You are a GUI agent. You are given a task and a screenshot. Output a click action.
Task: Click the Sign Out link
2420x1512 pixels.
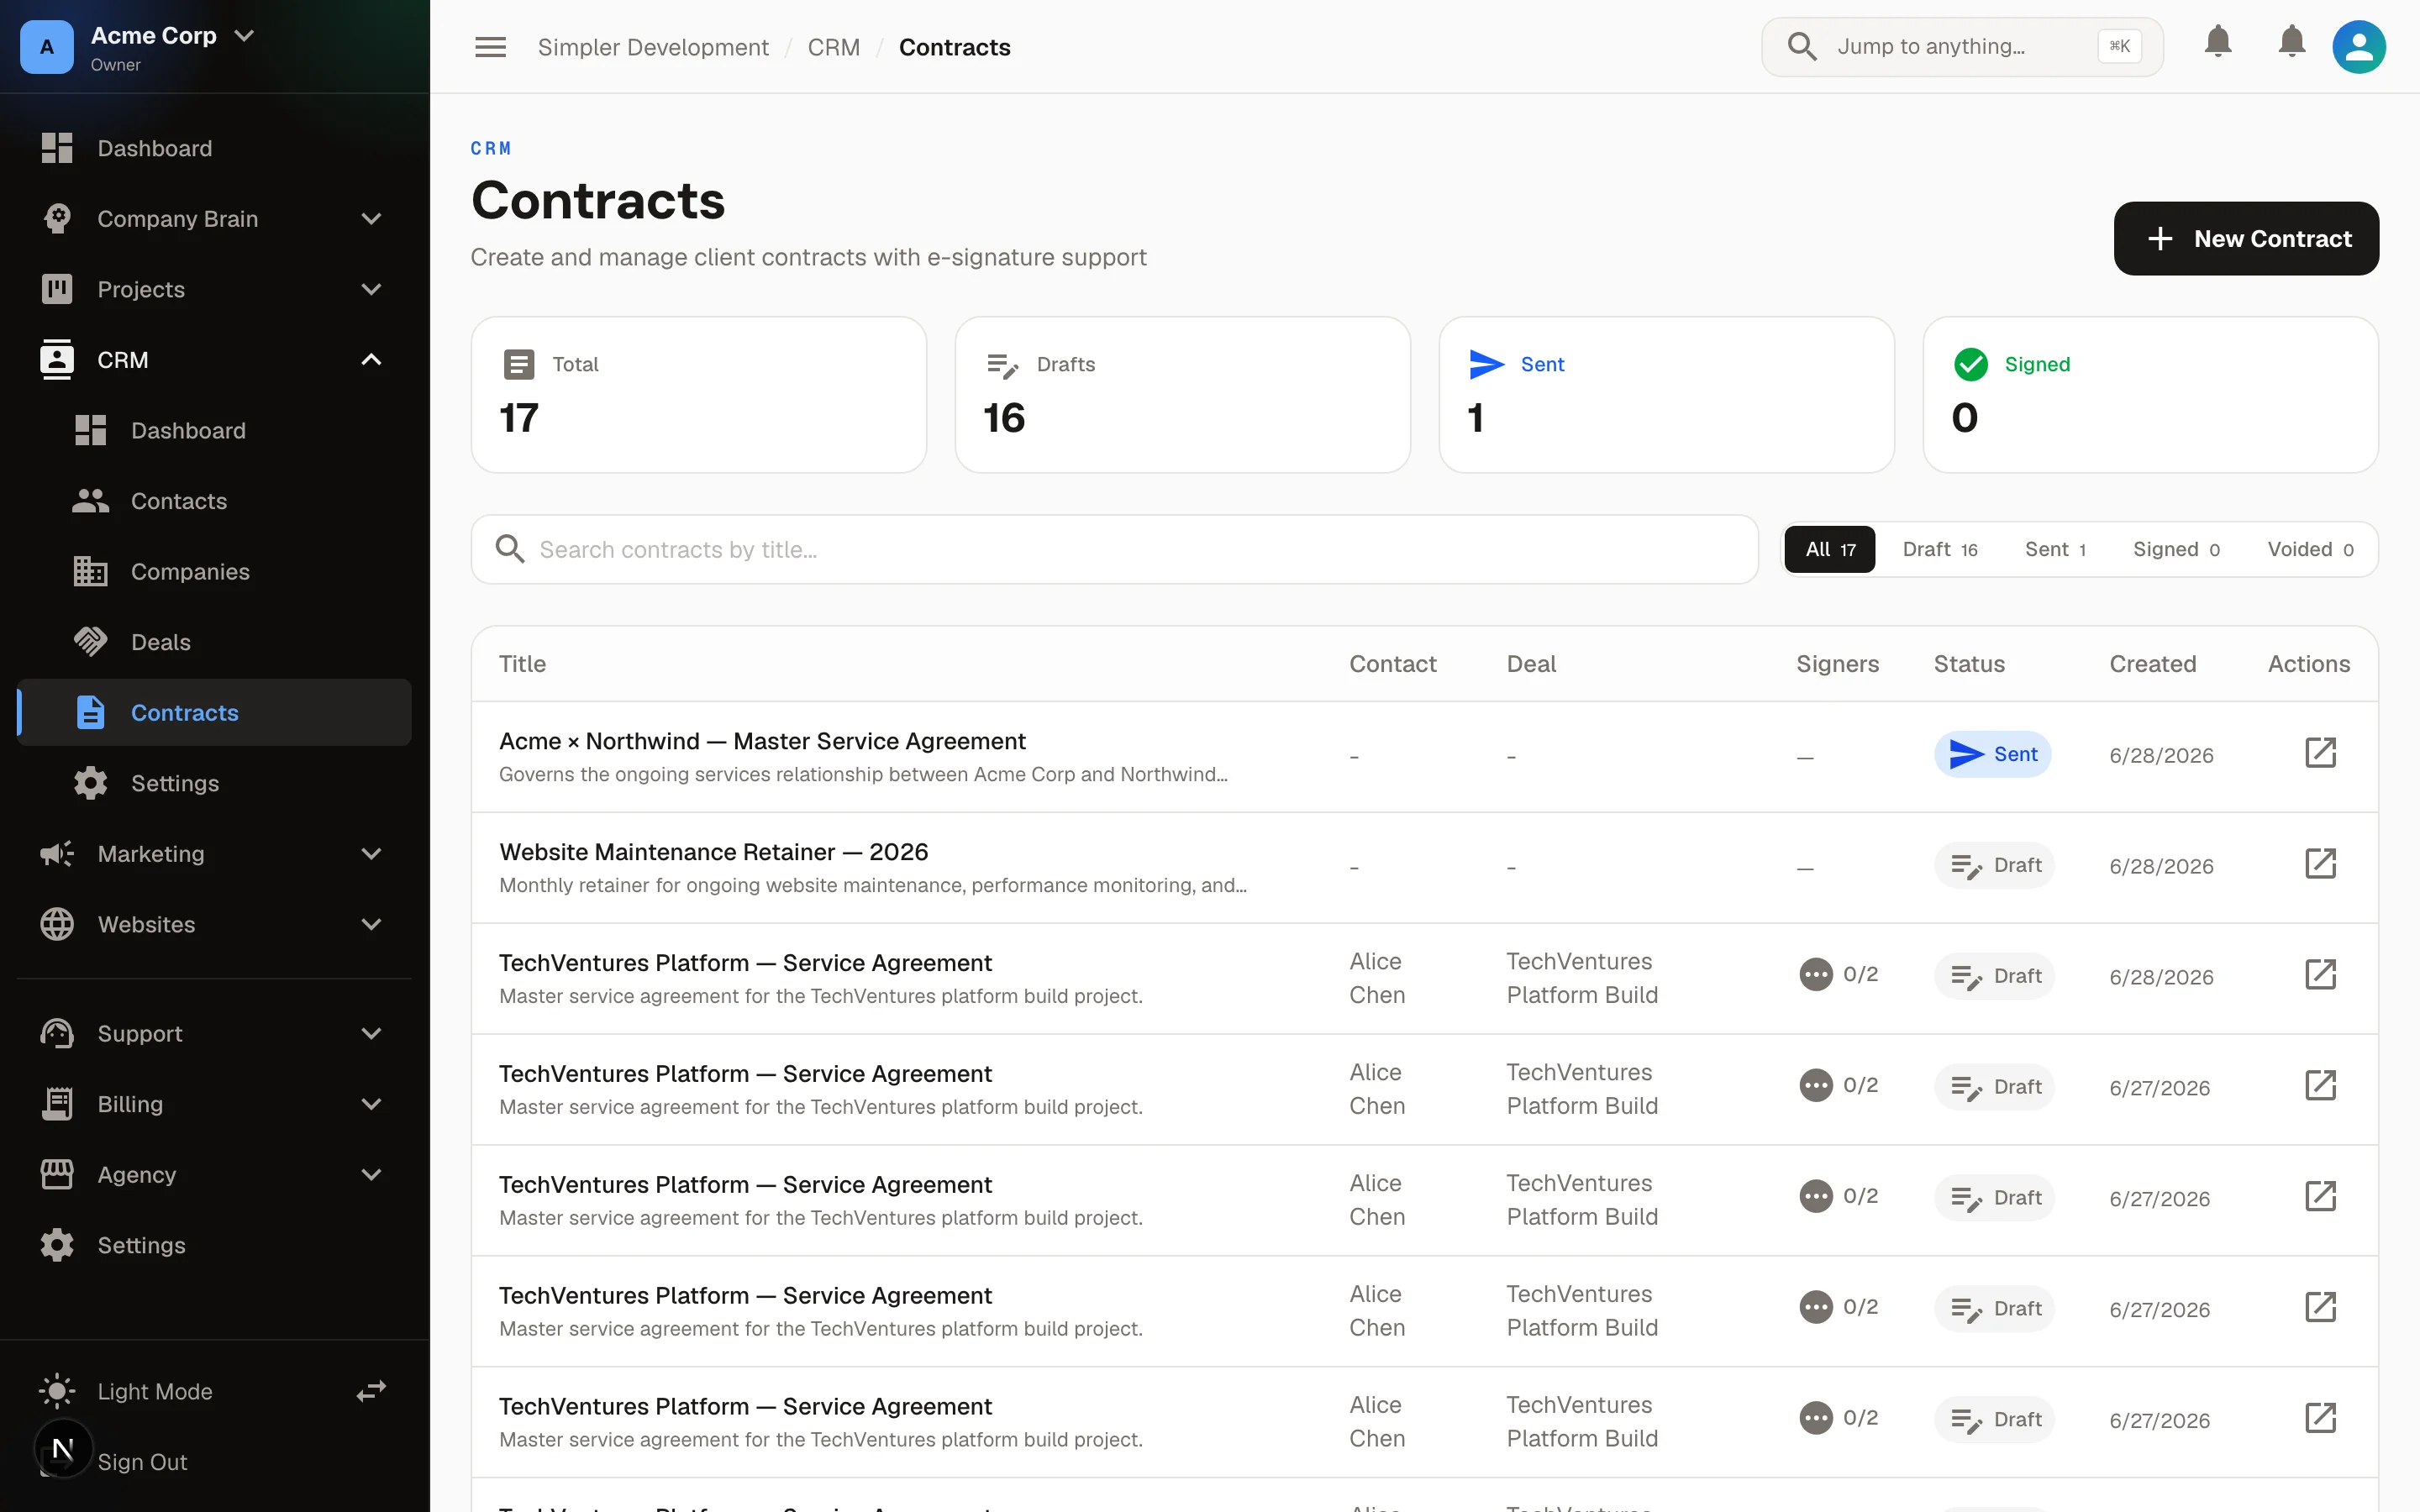tap(142, 1462)
